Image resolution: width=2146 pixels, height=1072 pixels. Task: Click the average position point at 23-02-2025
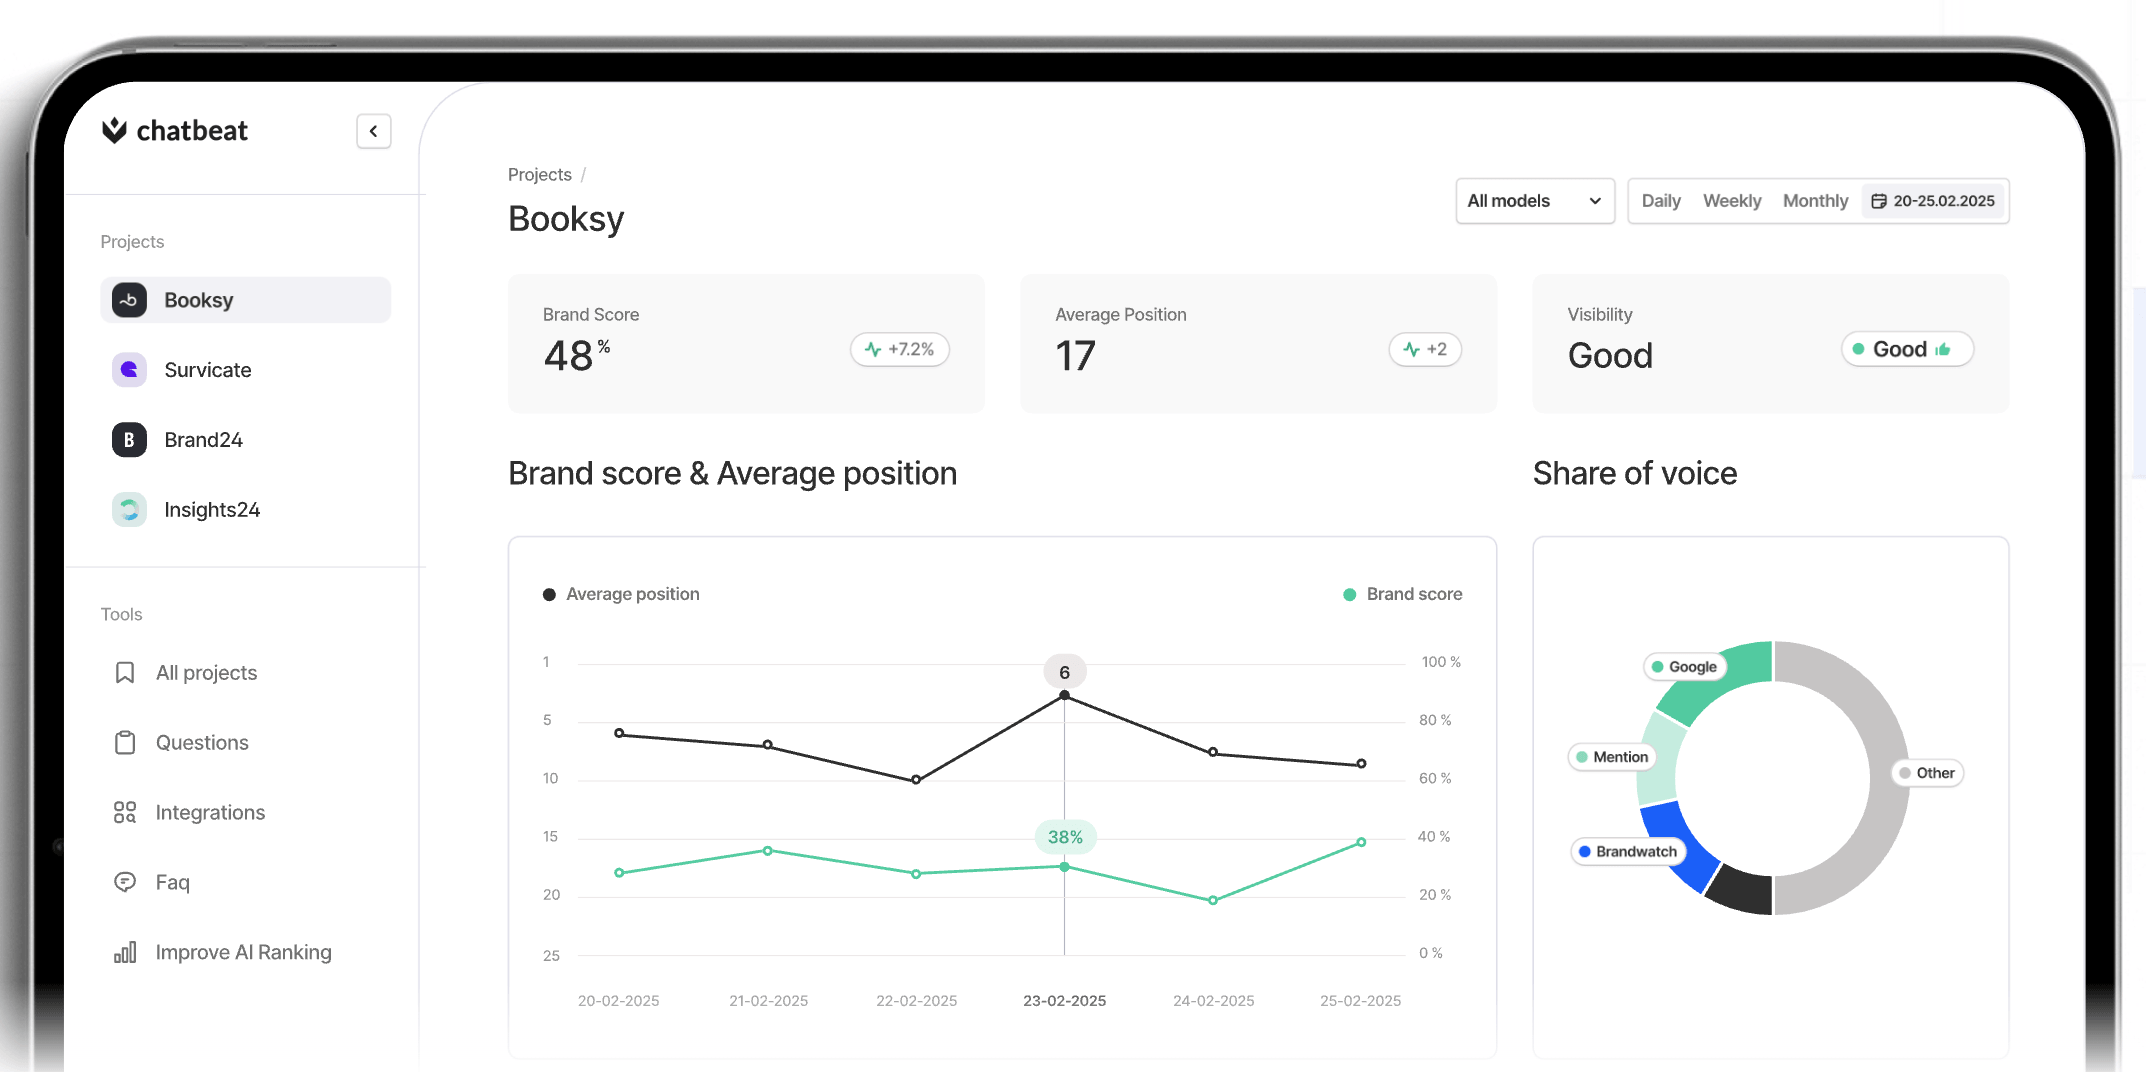pyautogui.click(x=1064, y=695)
